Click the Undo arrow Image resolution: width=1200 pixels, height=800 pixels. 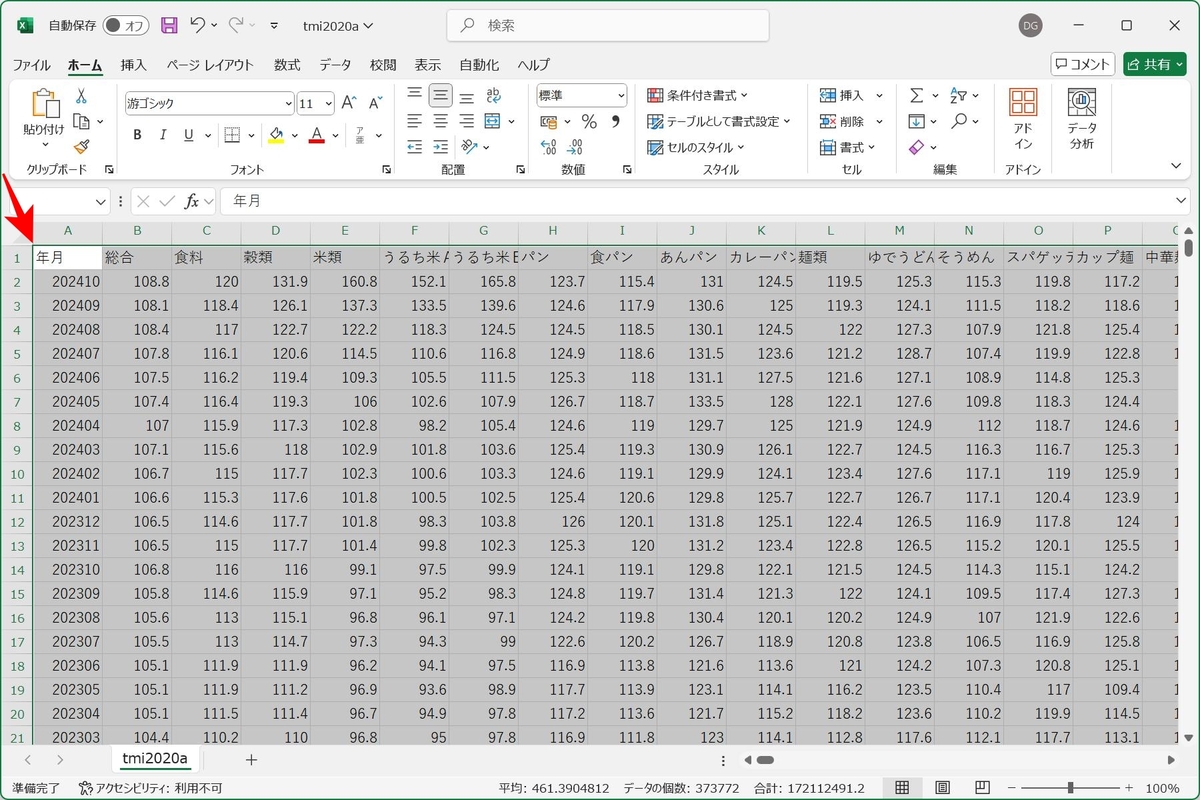[x=198, y=25]
